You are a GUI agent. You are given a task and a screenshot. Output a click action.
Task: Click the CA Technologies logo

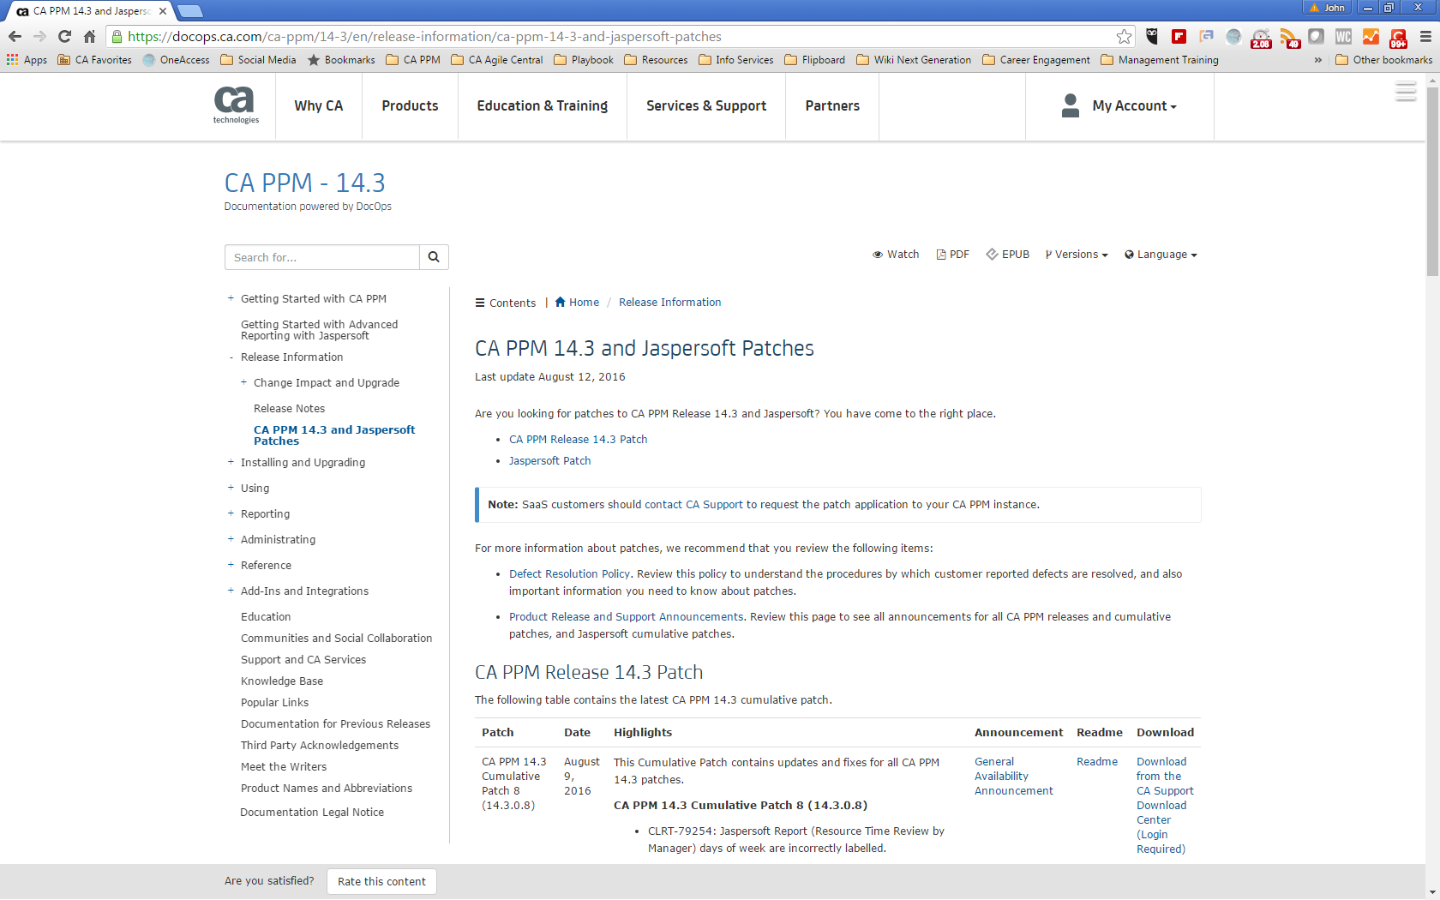click(x=235, y=105)
